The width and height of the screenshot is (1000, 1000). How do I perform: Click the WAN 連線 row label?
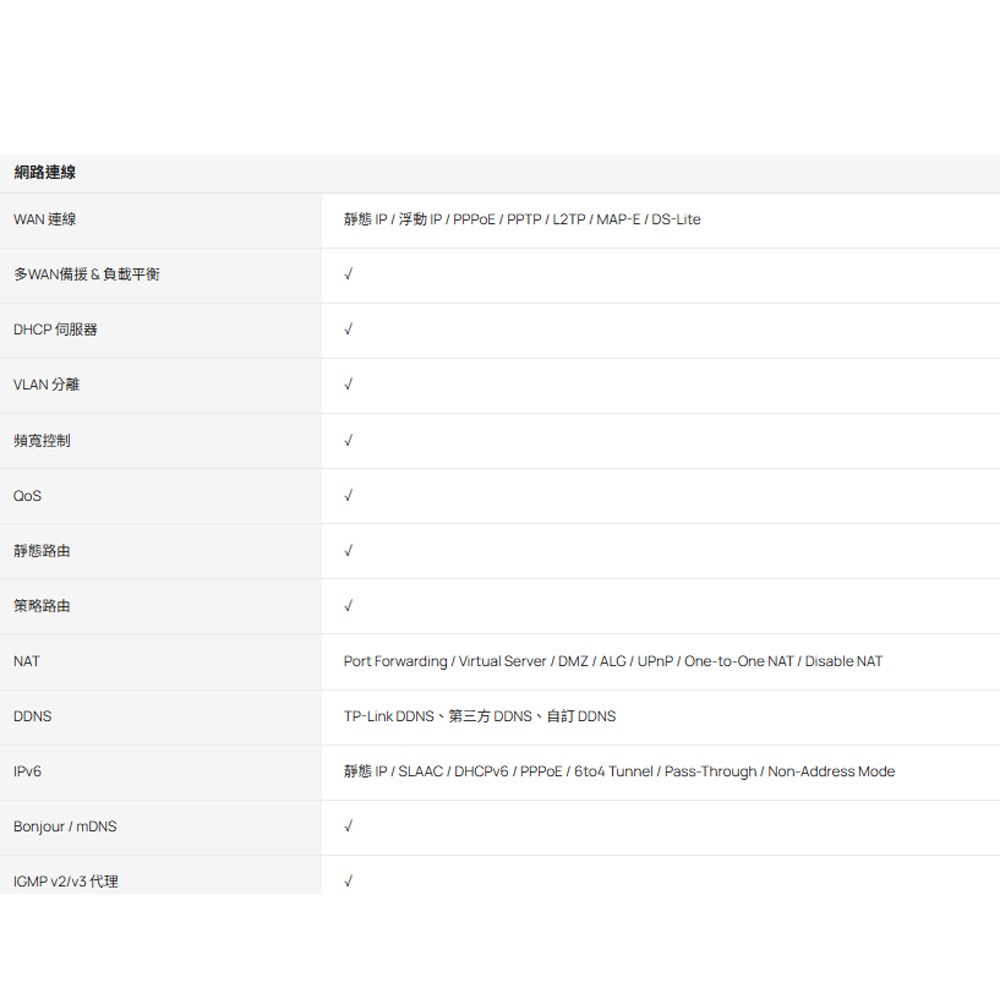coord(45,219)
